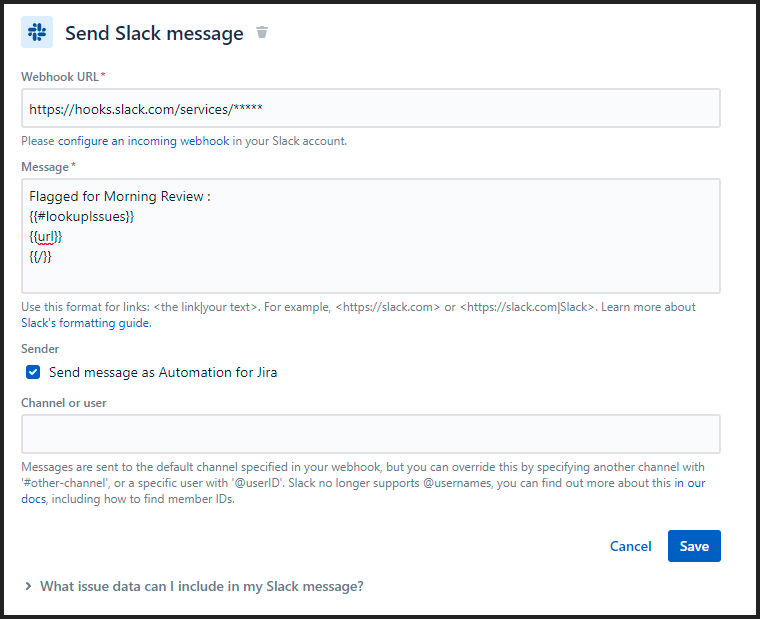The height and width of the screenshot is (619, 760).
Task: Click the {{#lookupIssues}} line in message
Action: (x=81, y=217)
